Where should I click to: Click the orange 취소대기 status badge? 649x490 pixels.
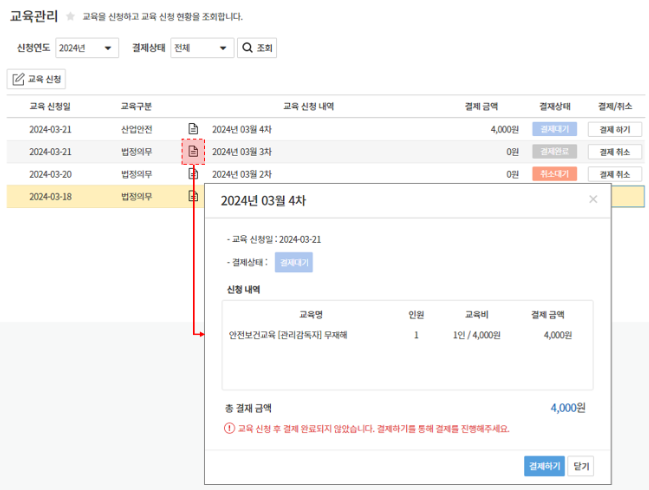tap(555, 174)
